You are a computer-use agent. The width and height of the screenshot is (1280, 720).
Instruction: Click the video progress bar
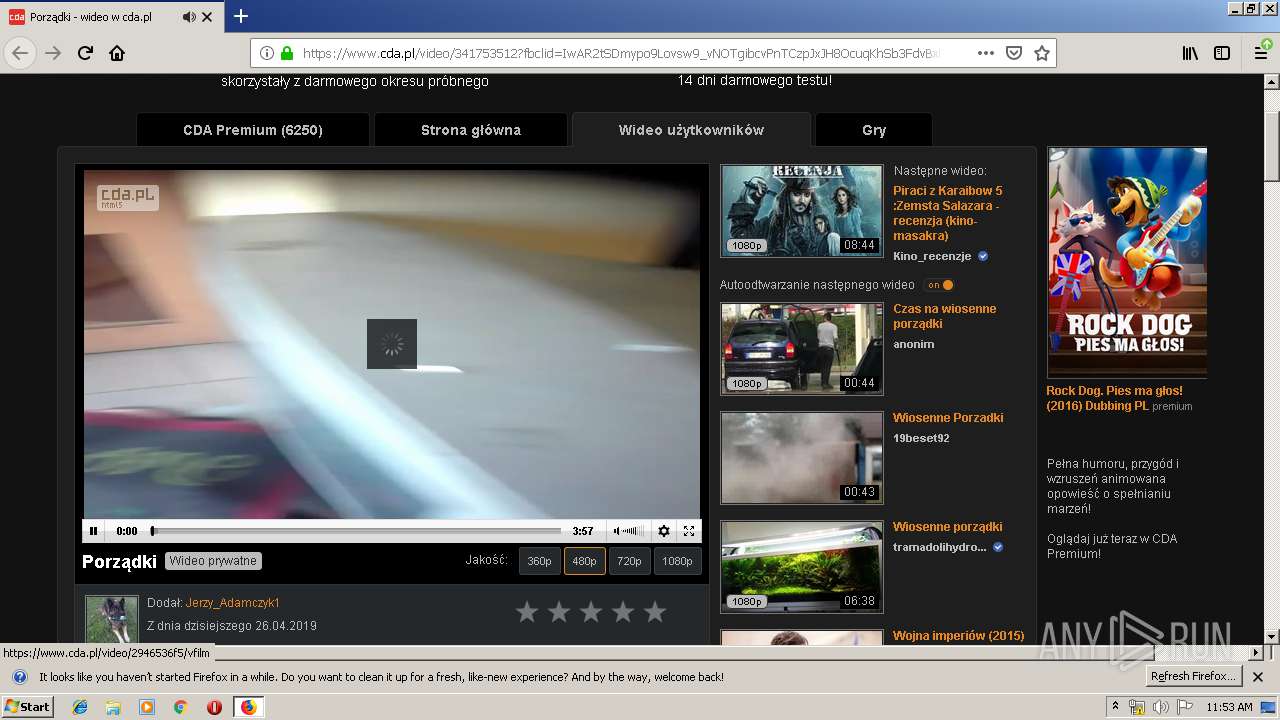coord(356,531)
